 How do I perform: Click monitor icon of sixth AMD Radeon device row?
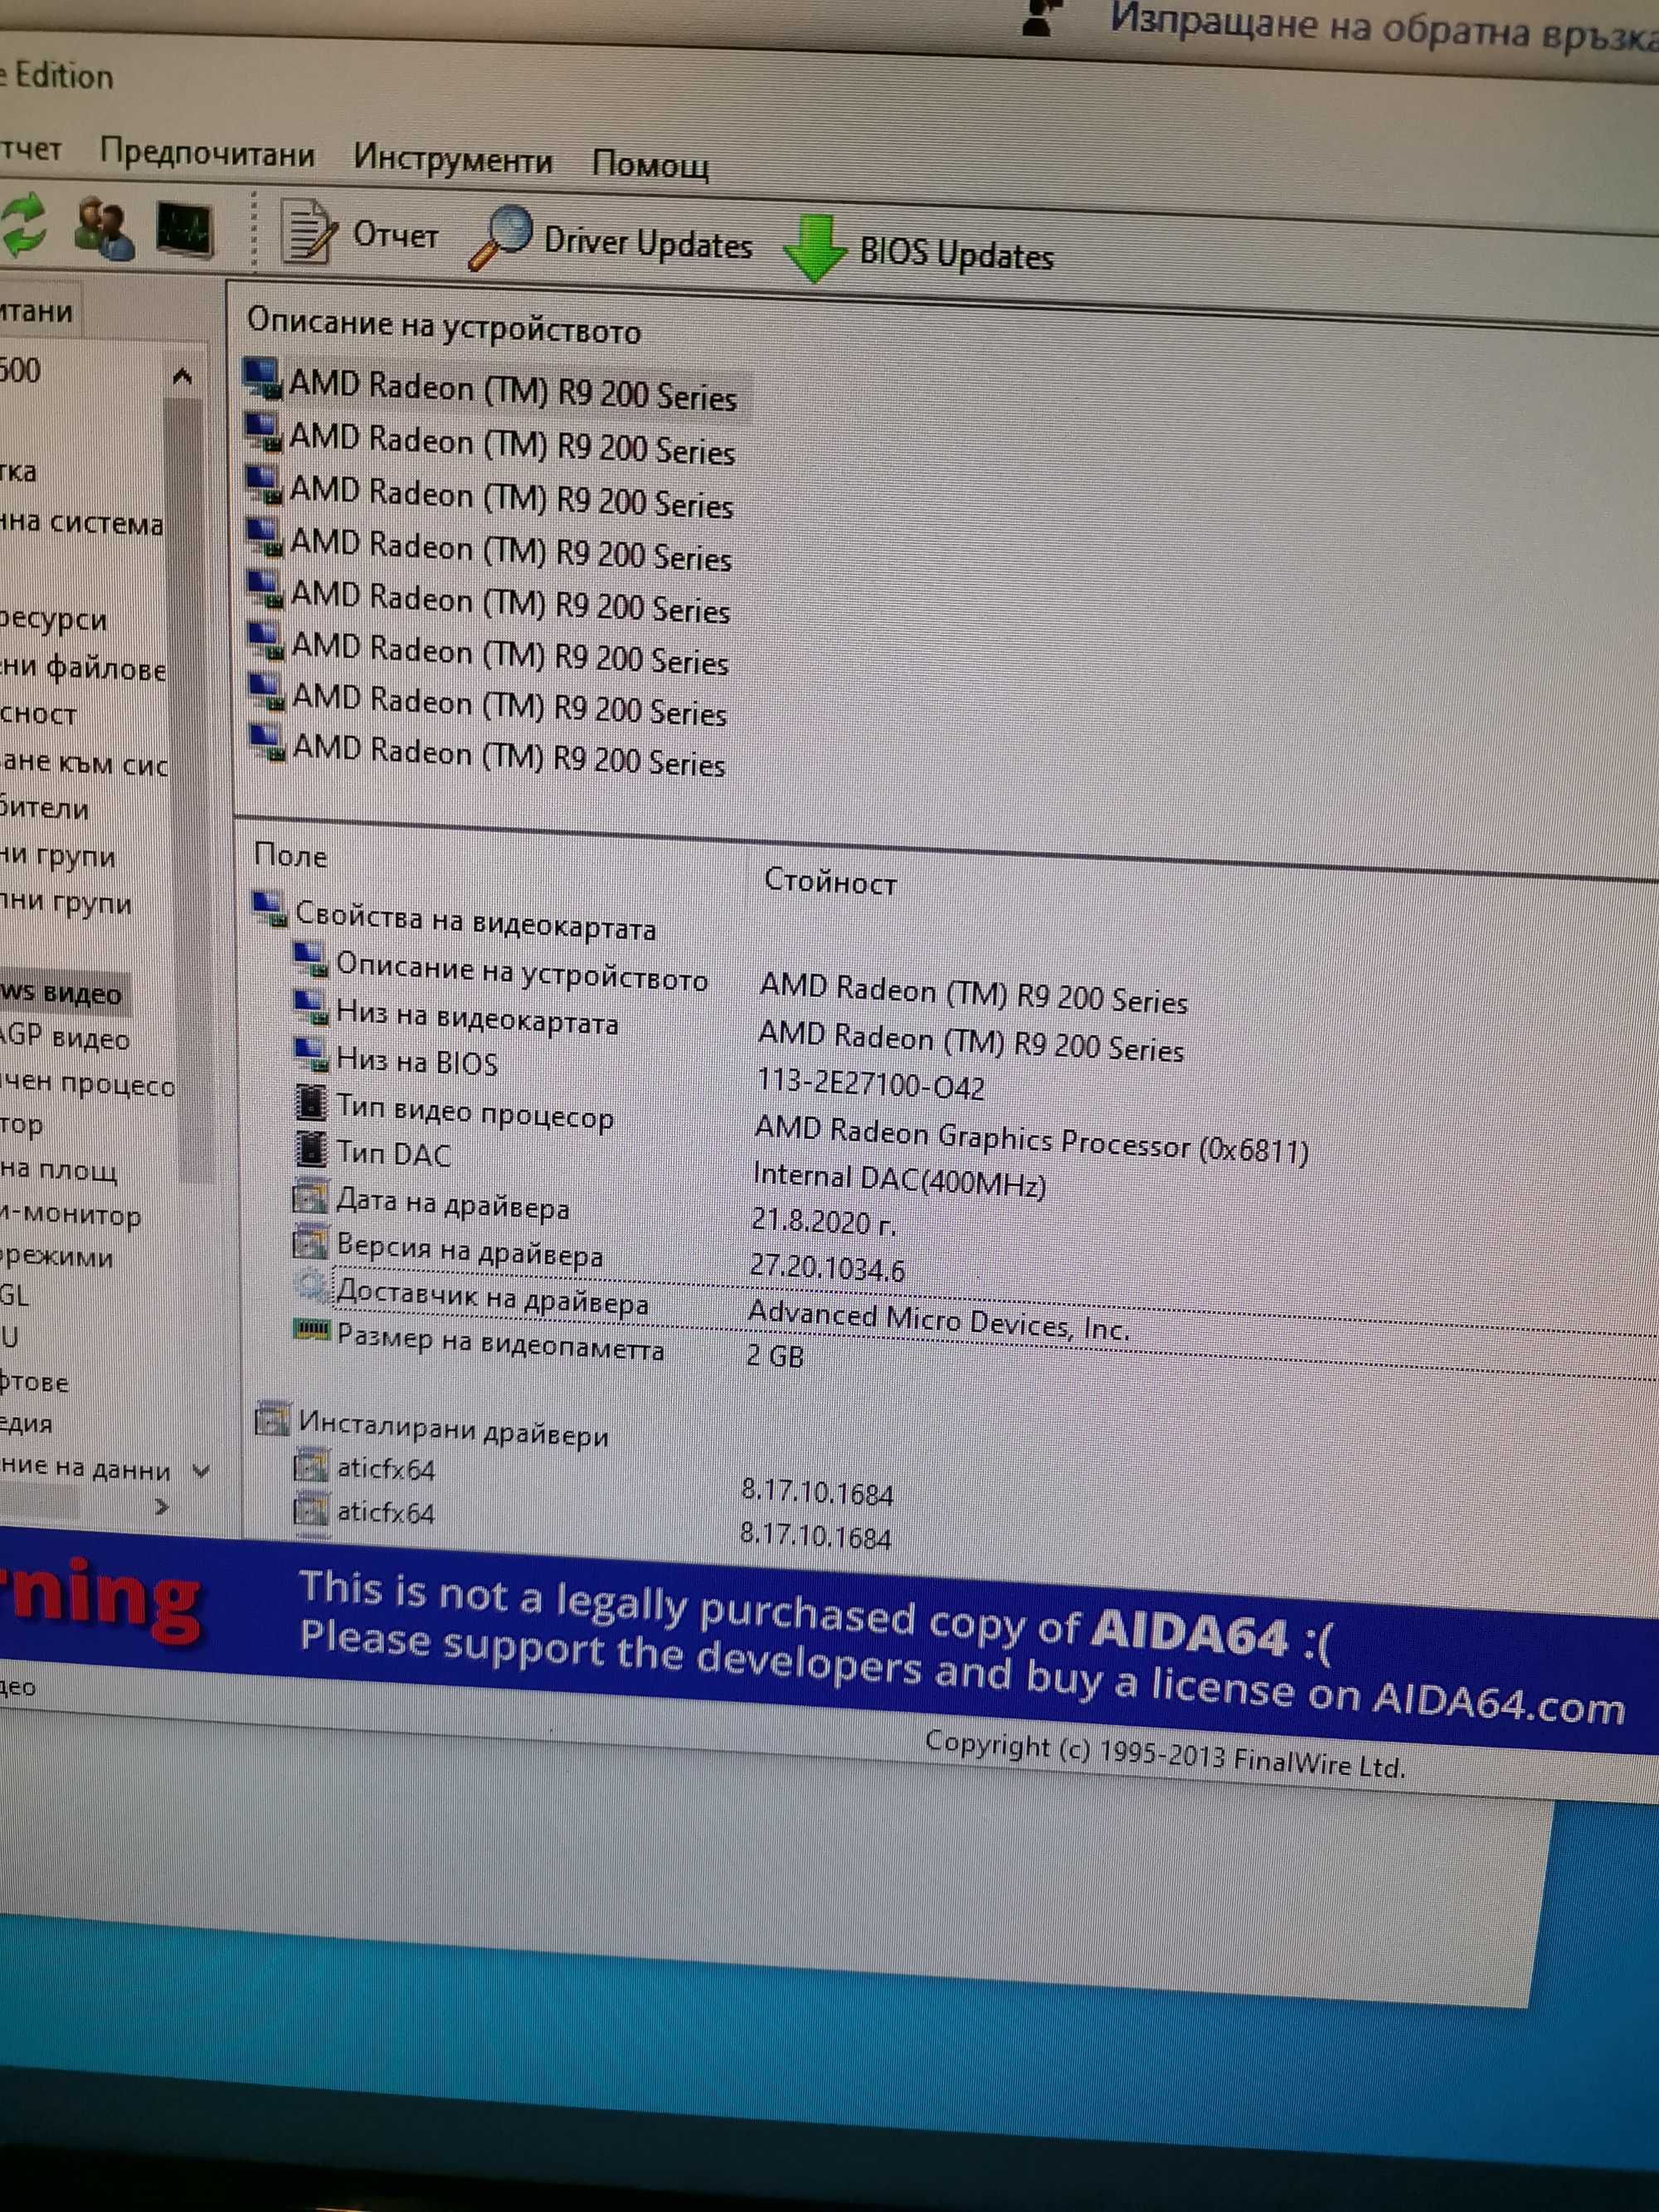click(266, 643)
